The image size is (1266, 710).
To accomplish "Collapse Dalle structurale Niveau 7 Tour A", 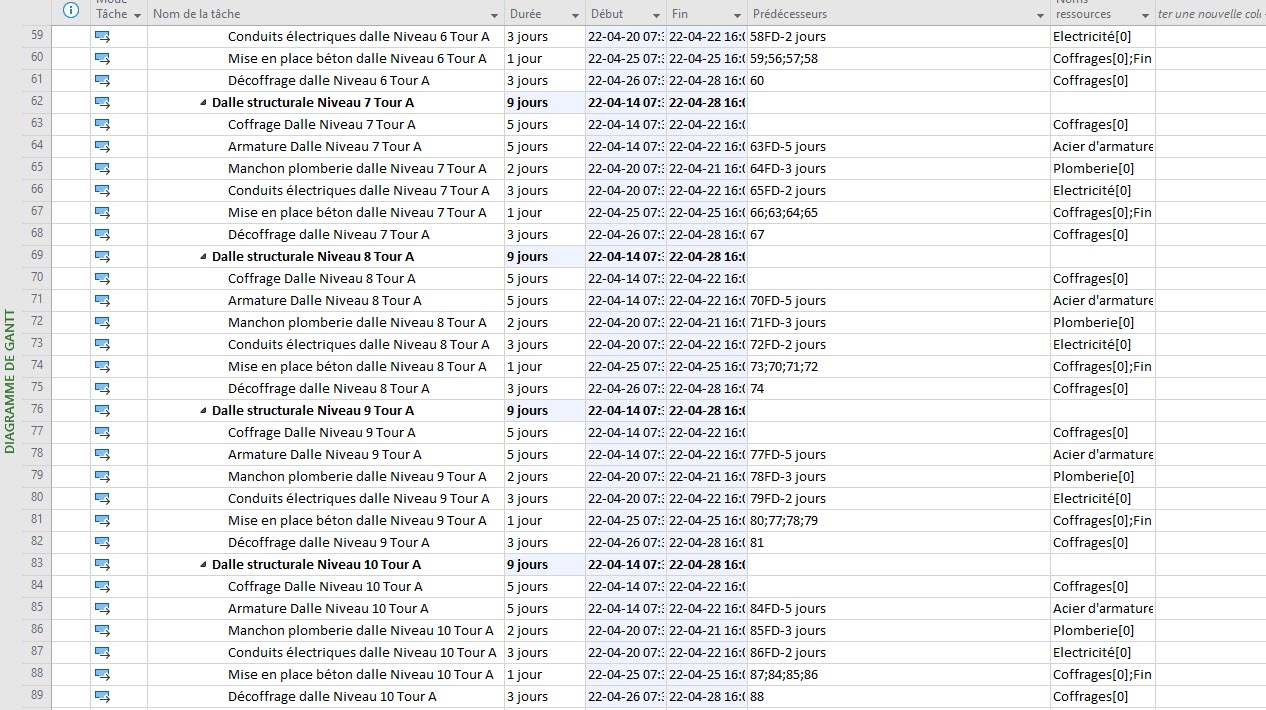I will (x=204, y=103).
